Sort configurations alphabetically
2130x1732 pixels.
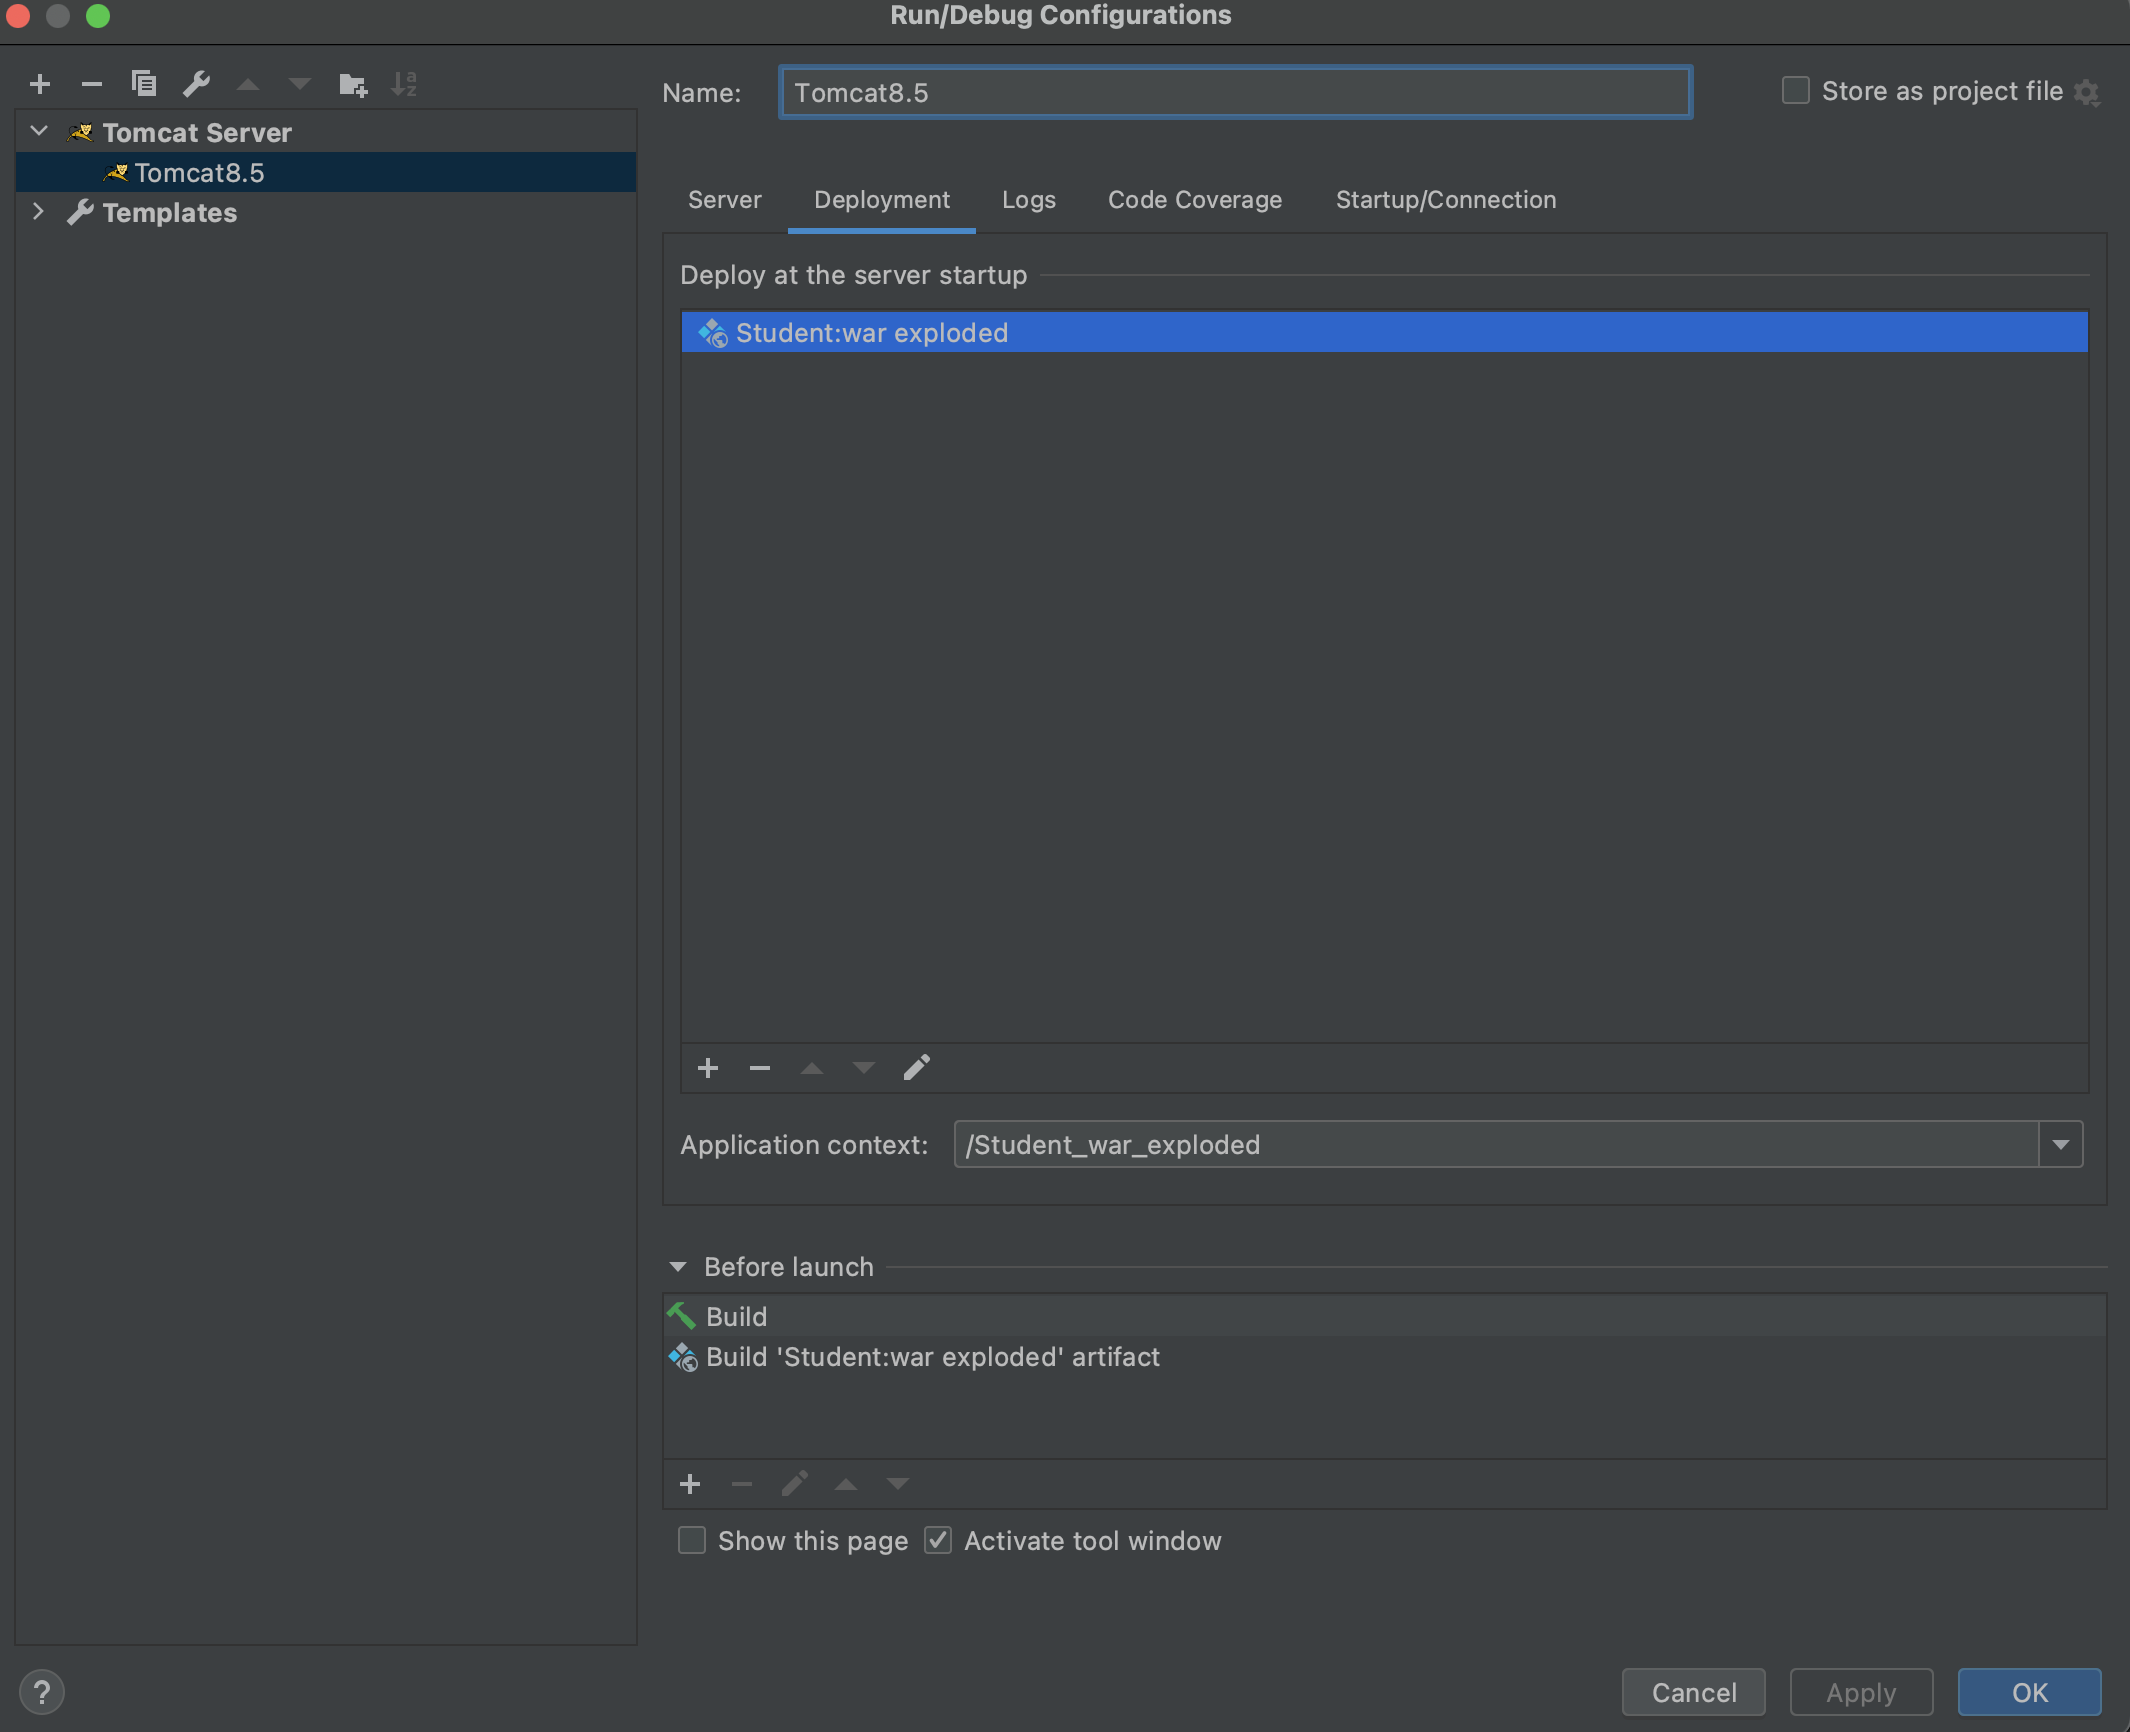(x=404, y=84)
